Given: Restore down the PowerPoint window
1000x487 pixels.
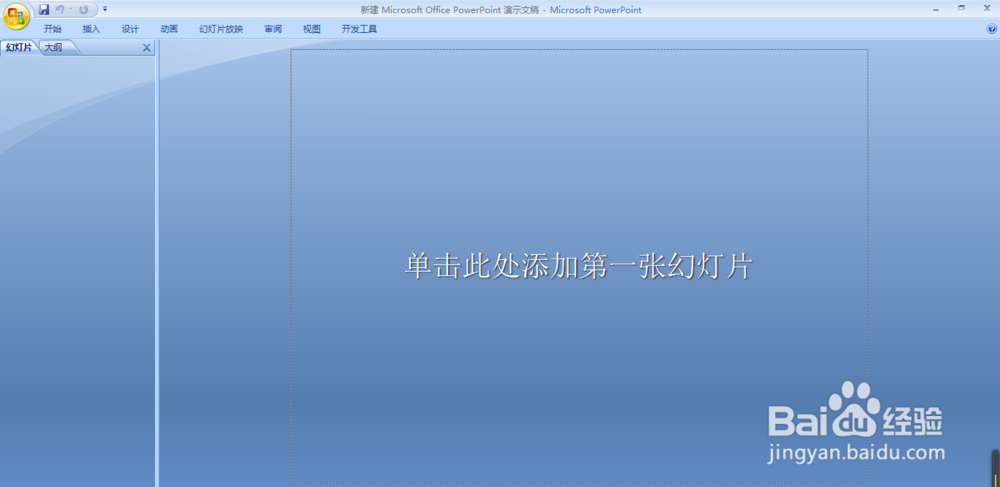Looking at the screenshot, I should click(961, 8).
